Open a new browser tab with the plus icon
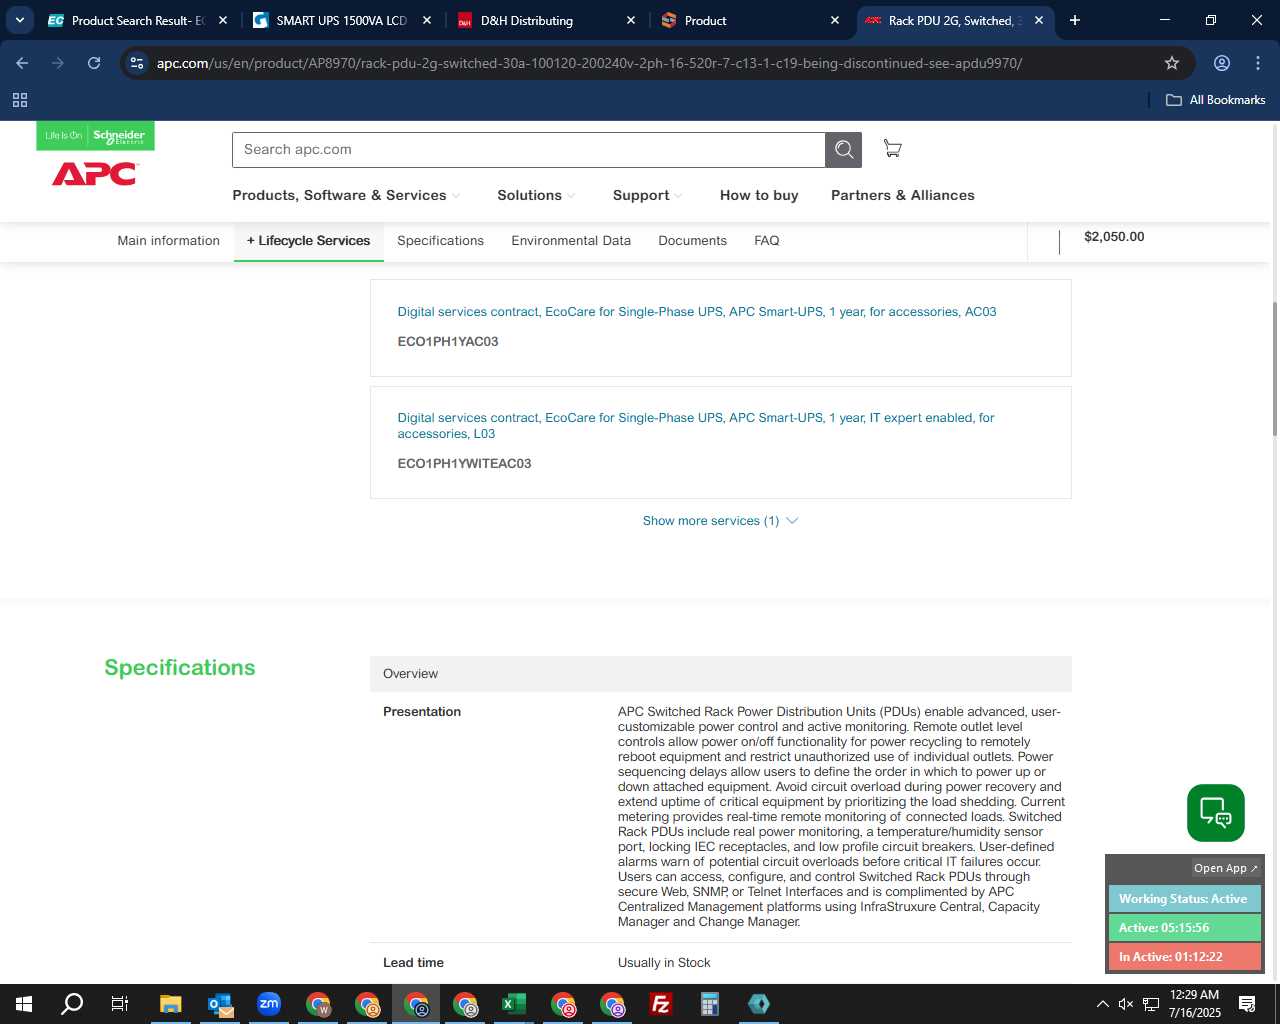 click(1075, 20)
